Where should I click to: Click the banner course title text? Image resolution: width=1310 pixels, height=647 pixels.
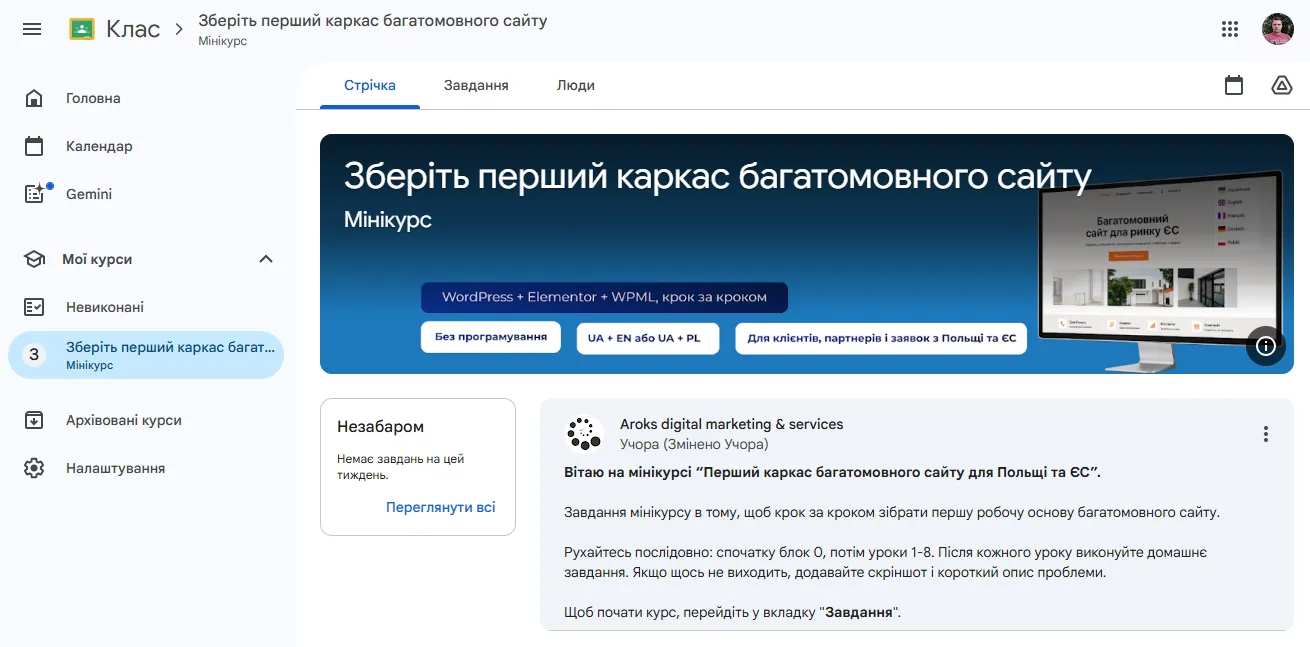[717, 176]
